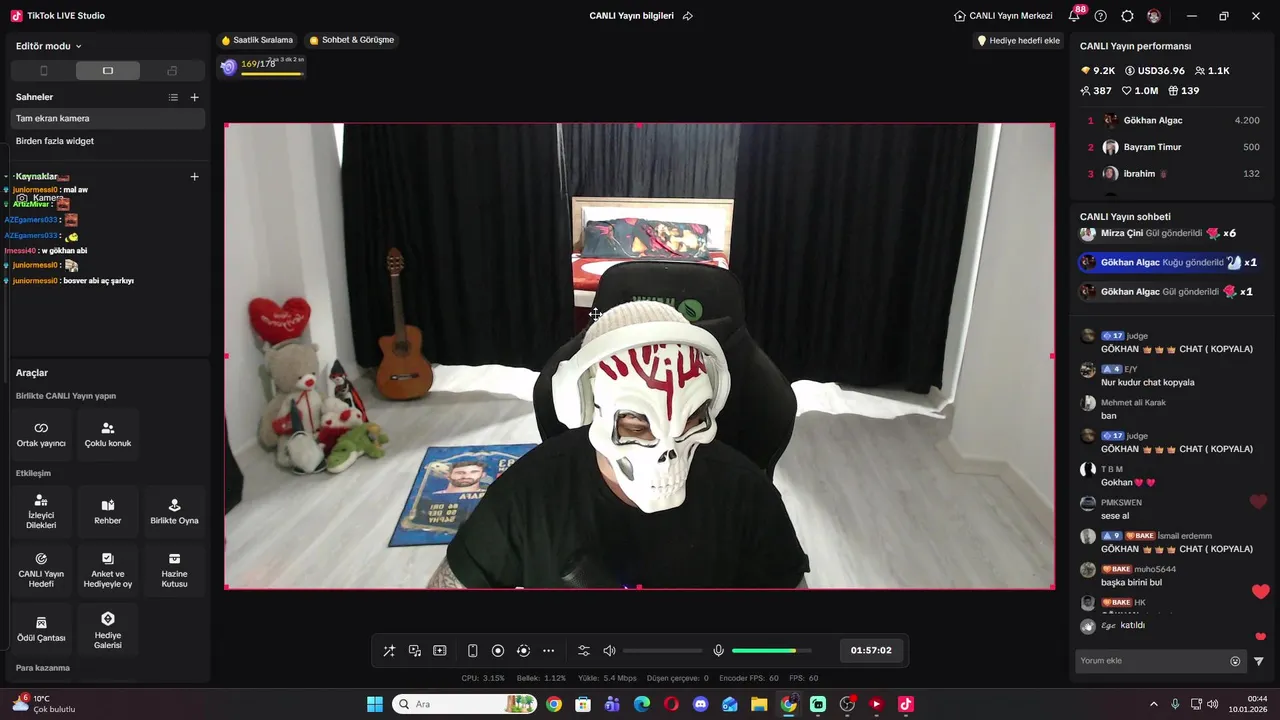Click the Windows taskbar search box
This screenshot has height=720, width=1280.
click(x=465, y=704)
